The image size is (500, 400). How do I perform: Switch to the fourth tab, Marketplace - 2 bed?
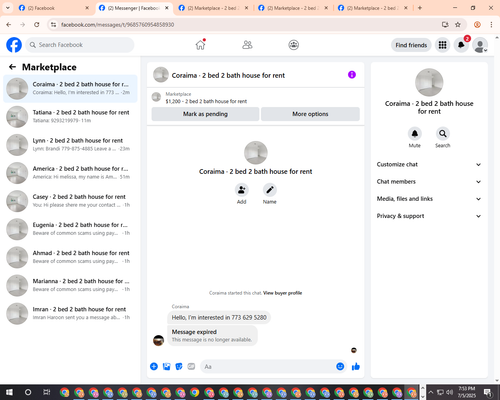pyautogui.click(x=293, y=8)
